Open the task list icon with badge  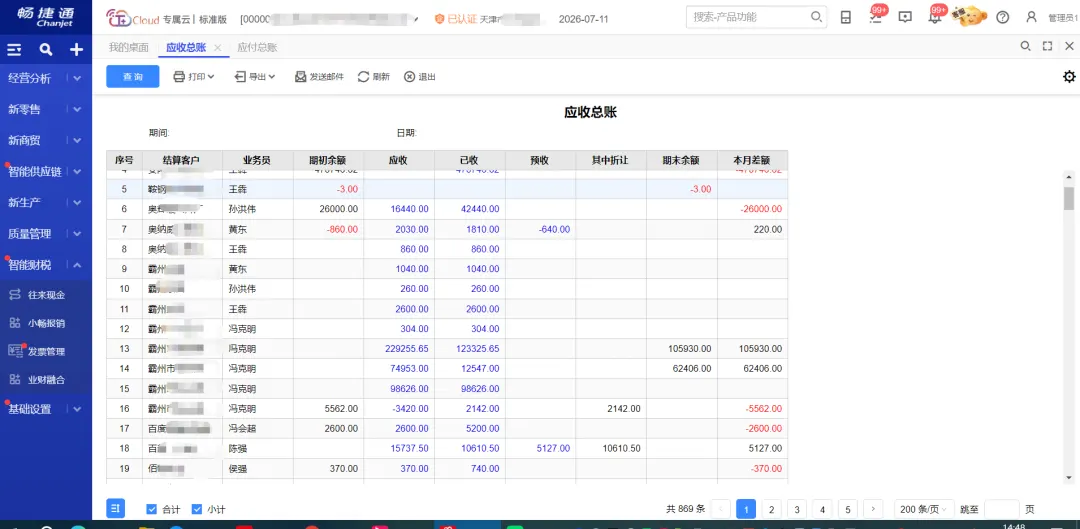pos(875,17)
